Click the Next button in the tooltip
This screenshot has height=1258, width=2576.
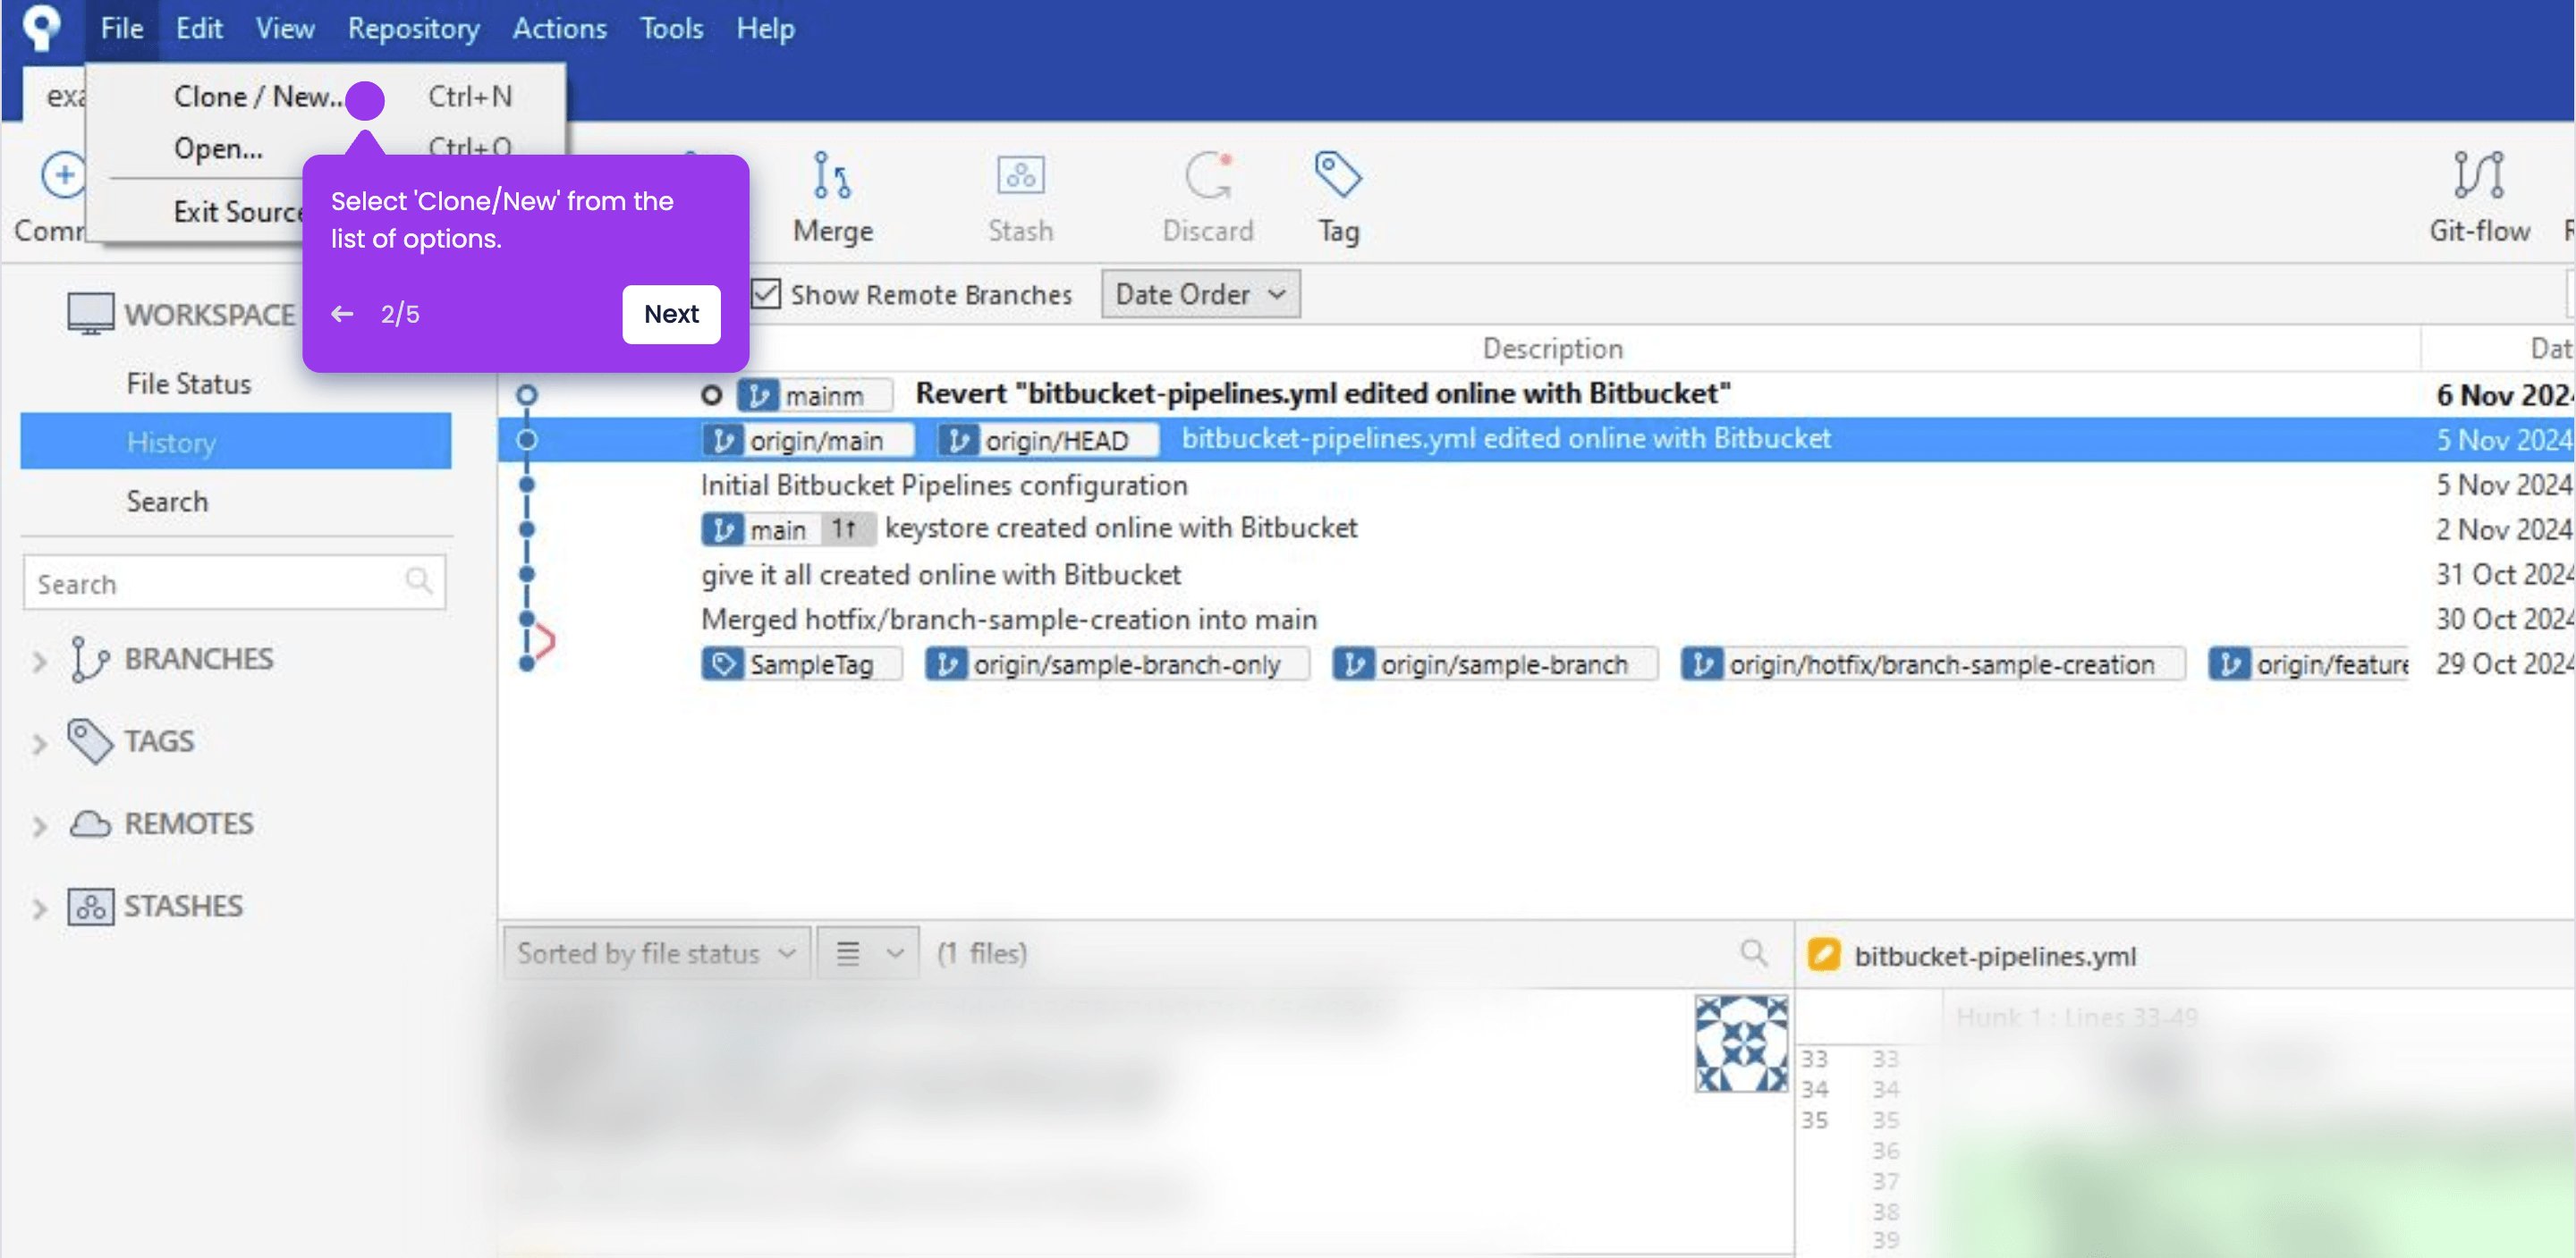click(671, 314)
